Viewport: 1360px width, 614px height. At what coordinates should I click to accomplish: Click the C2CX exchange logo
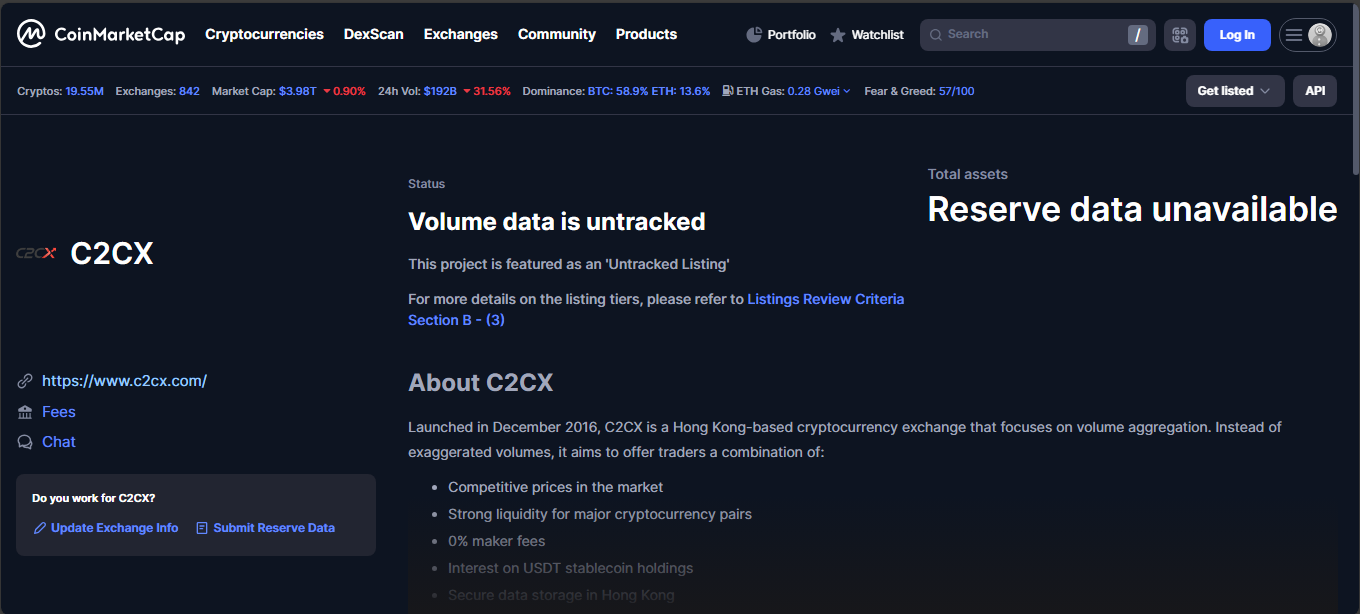(36, 254)
